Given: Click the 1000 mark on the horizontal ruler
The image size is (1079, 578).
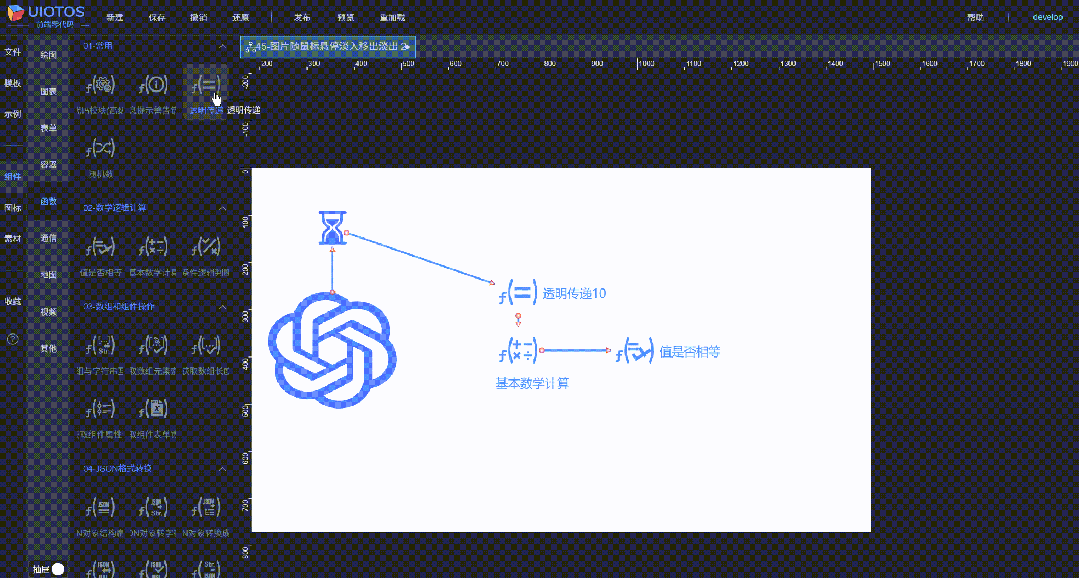Looking at the screenshot, I should [x=645, y=63].
